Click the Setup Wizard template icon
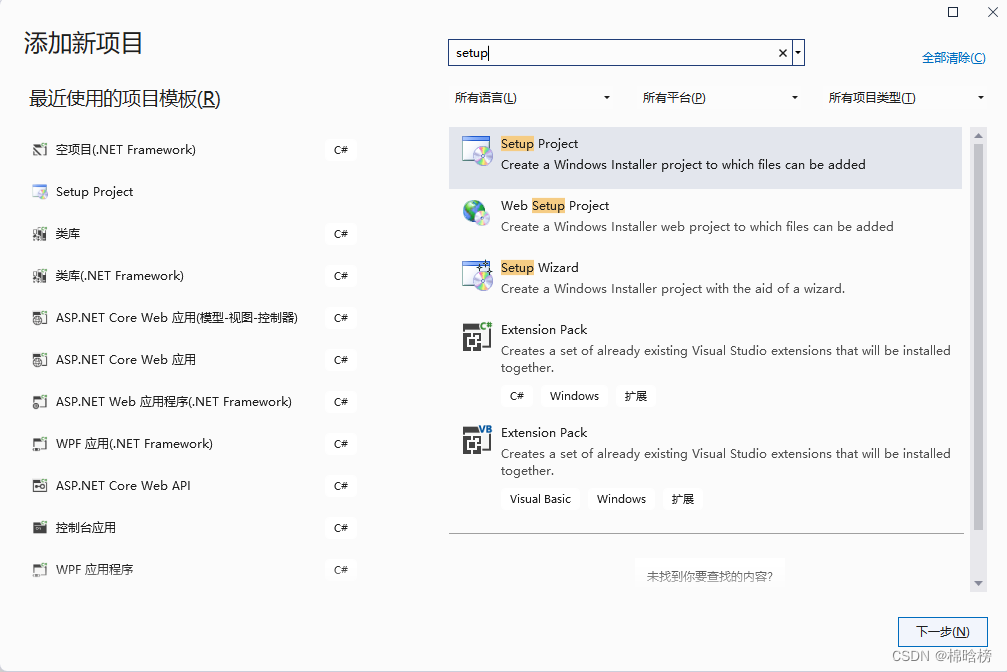 477,275
